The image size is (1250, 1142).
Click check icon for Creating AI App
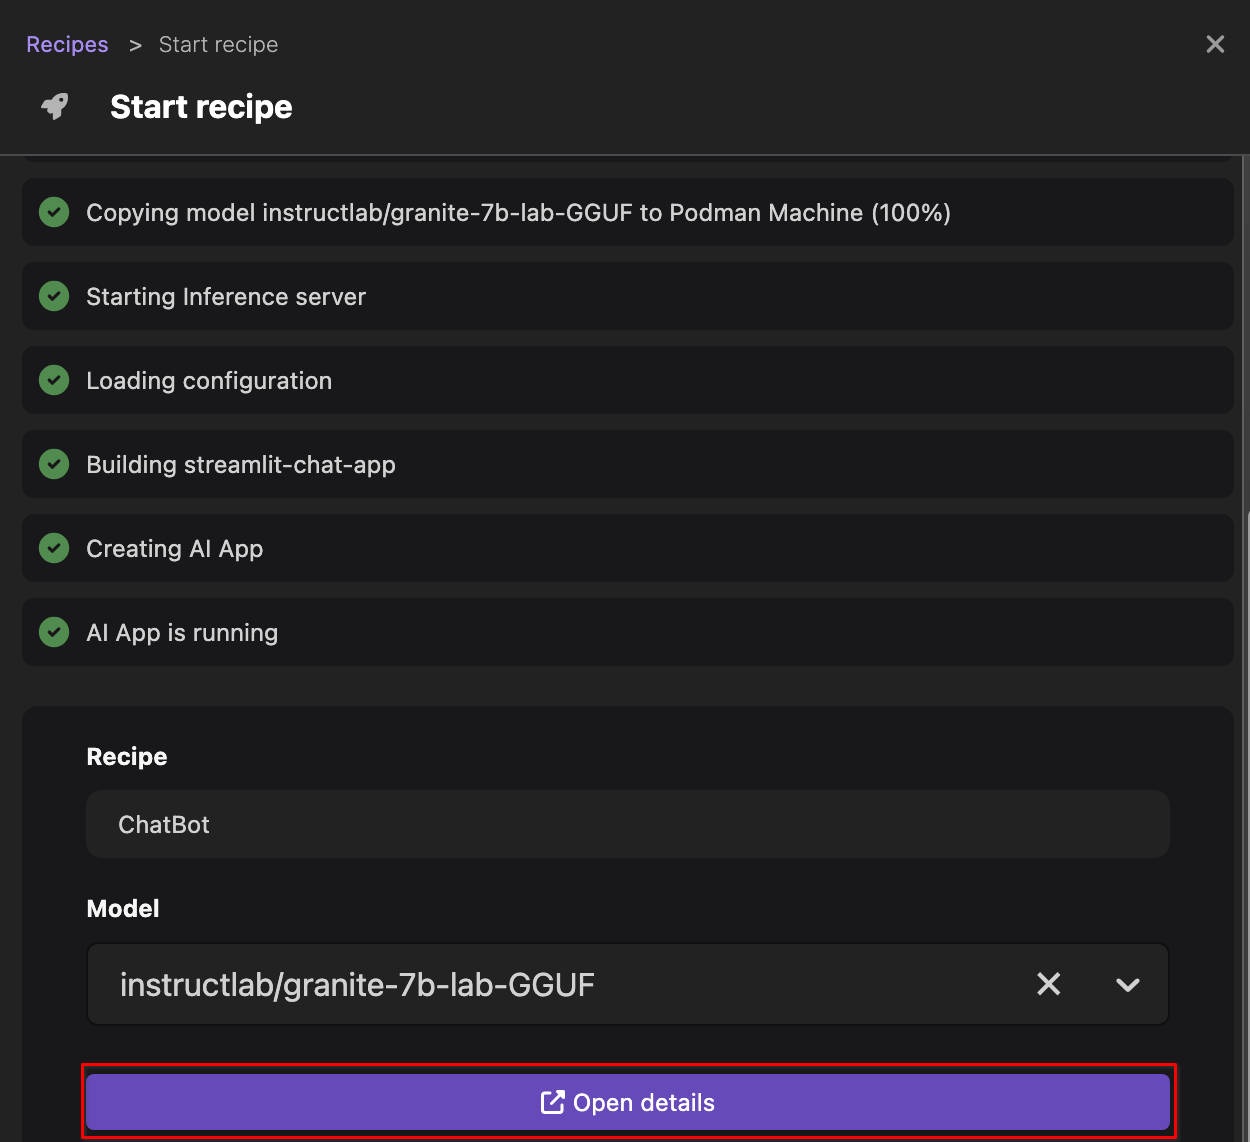54,548
